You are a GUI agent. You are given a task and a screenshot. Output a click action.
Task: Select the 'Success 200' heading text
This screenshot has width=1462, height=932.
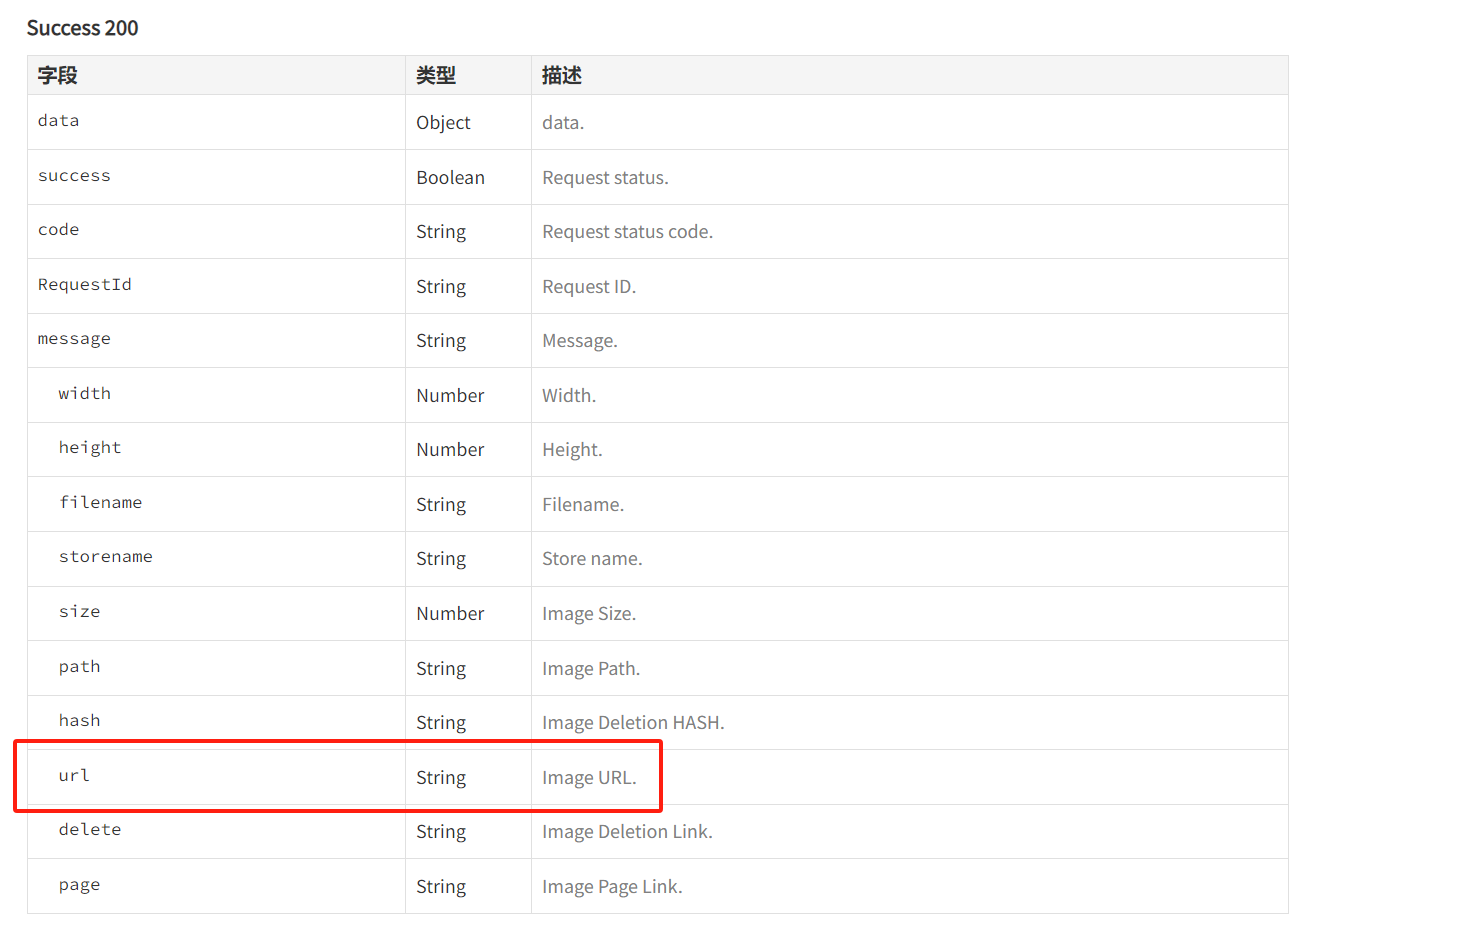pyautogui.click(x=82, y=28)
